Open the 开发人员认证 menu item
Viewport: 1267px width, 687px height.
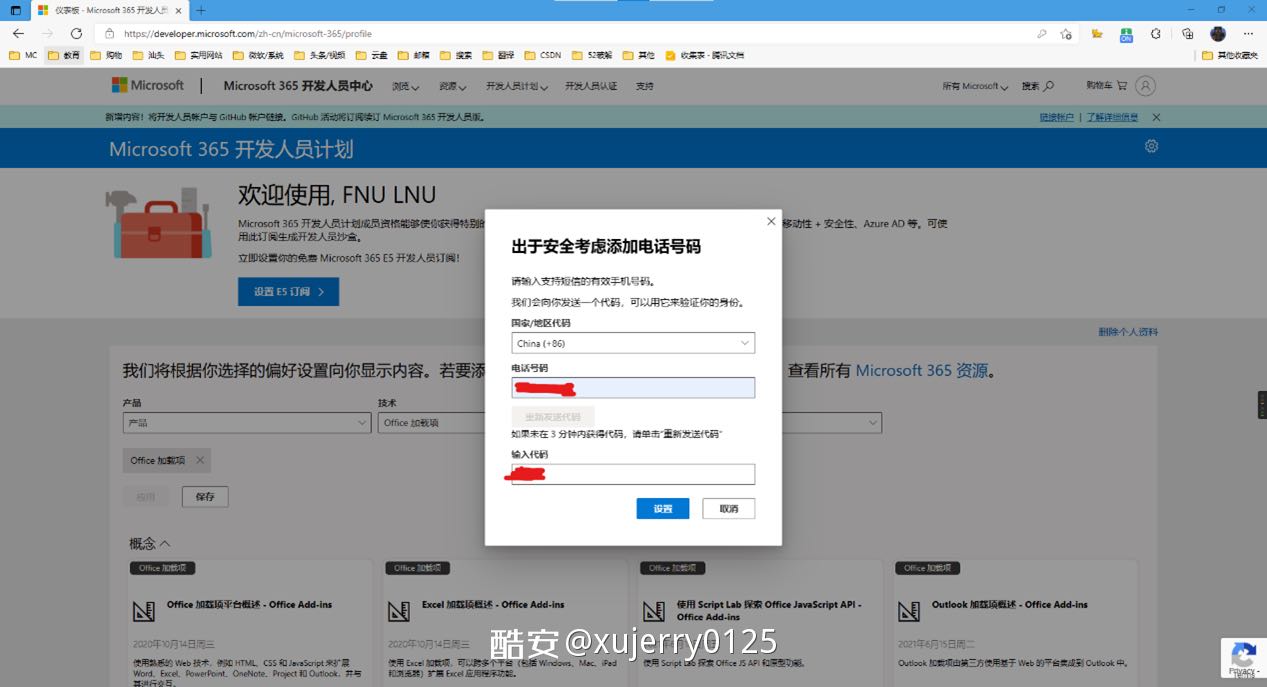point(591,86)
